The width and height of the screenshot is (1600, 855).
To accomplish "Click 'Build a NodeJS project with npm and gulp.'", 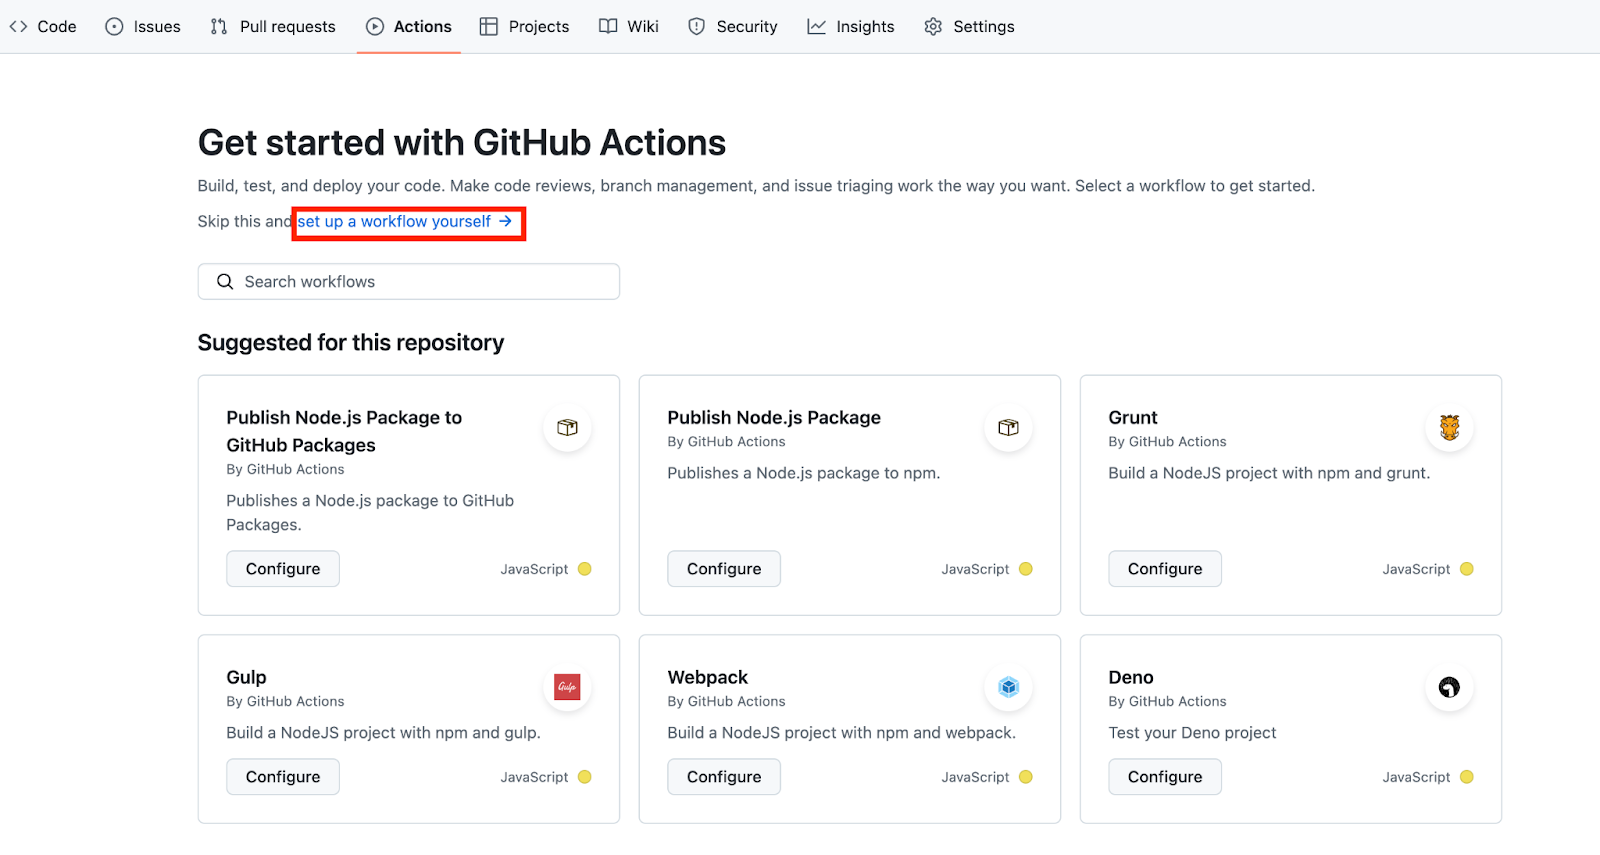I will (x=383, y=733).
